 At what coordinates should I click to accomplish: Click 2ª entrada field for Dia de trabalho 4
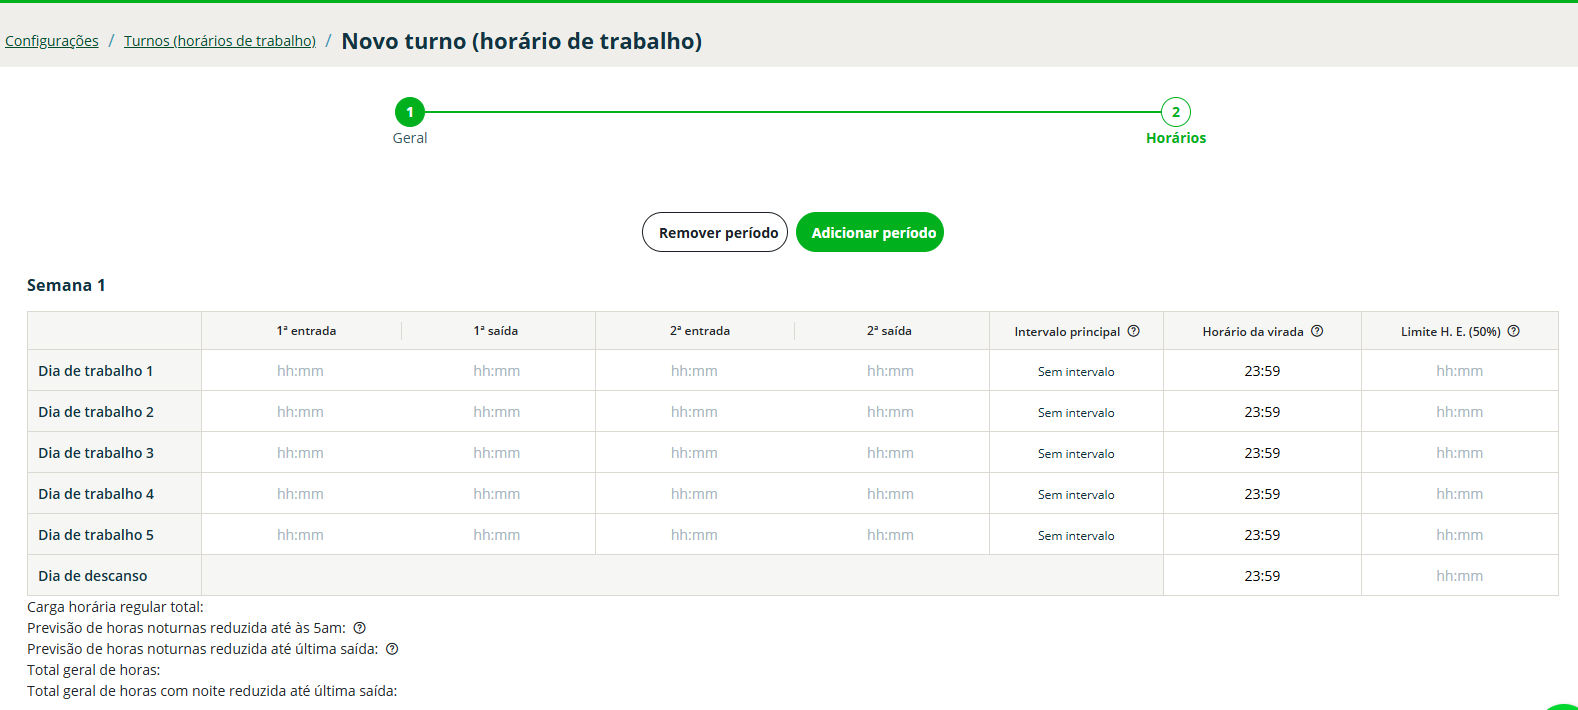point(694,494)
